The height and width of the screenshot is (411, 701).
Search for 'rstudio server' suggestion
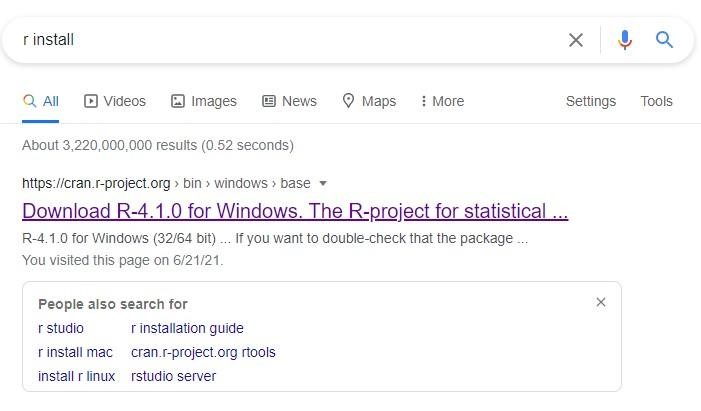[173, 376]
